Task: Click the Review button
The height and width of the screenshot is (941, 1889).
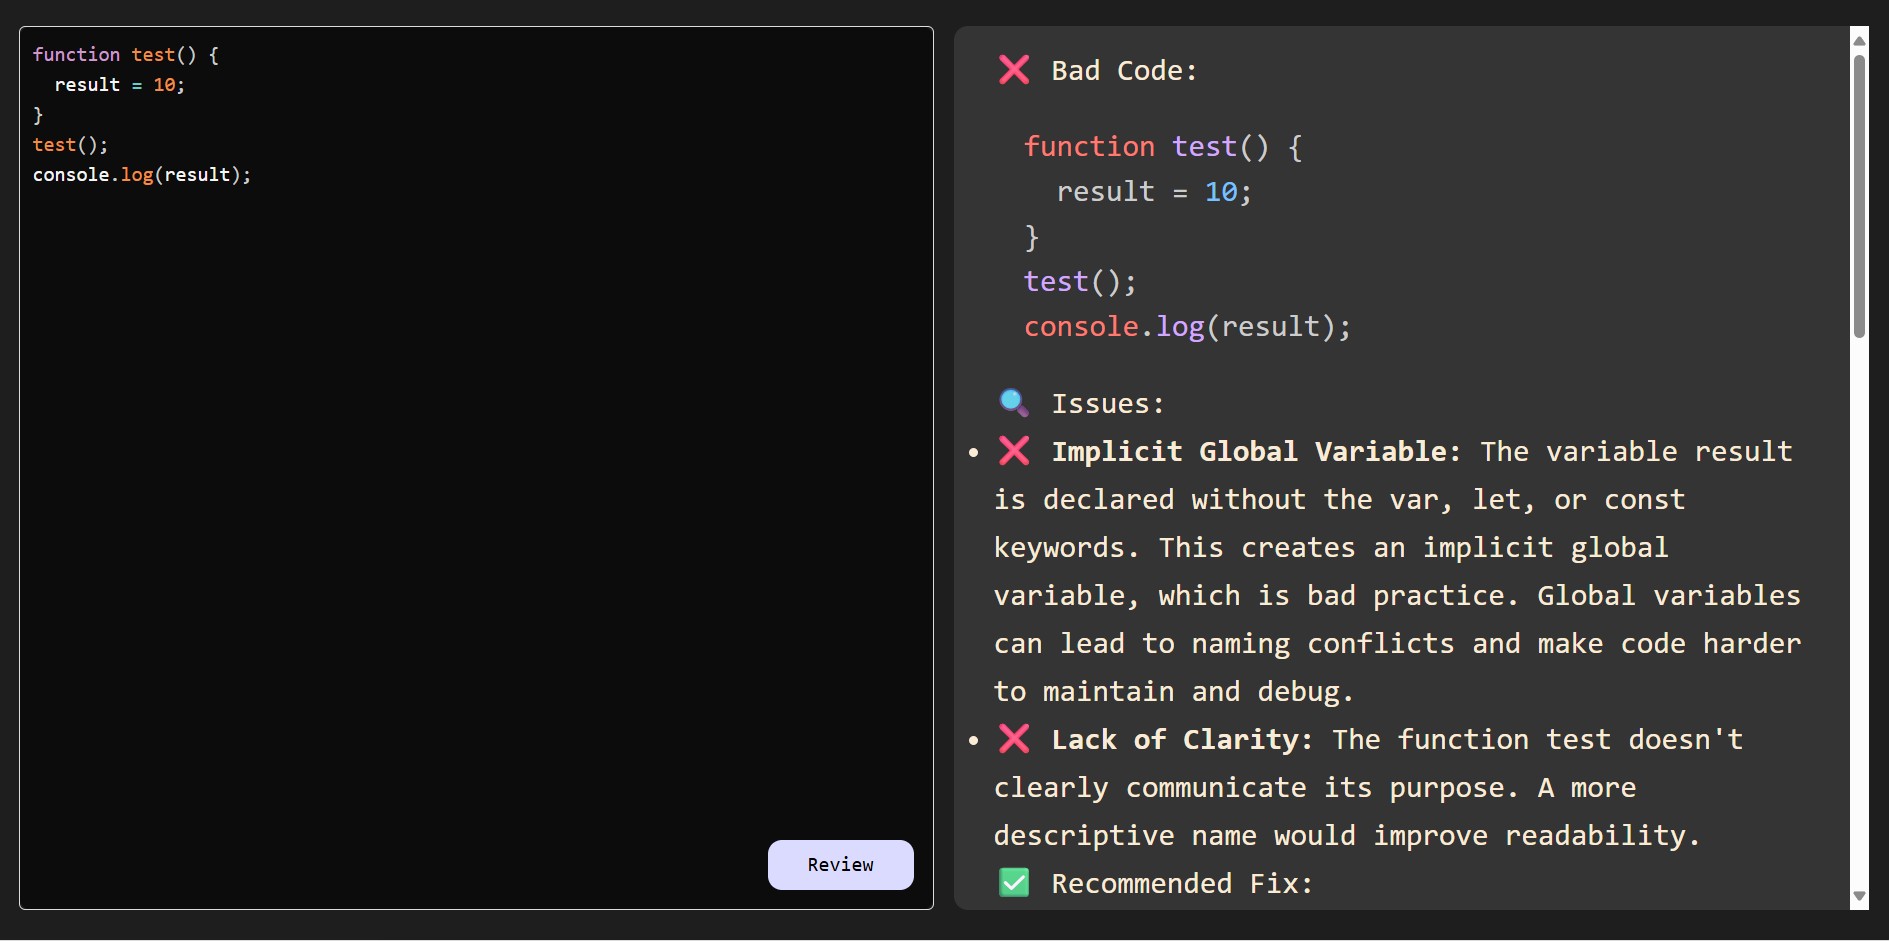Action: [x=840, y=865]
